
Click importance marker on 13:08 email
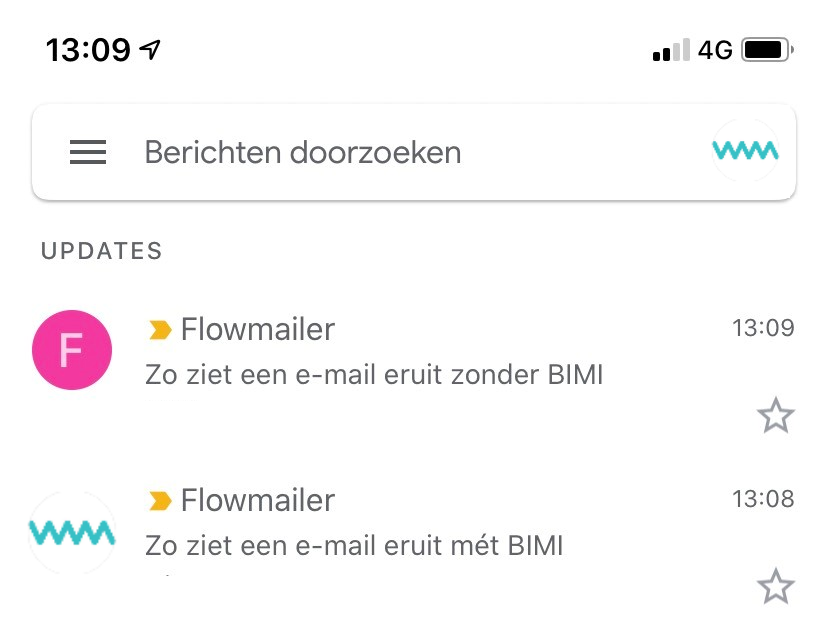point(159,500)
